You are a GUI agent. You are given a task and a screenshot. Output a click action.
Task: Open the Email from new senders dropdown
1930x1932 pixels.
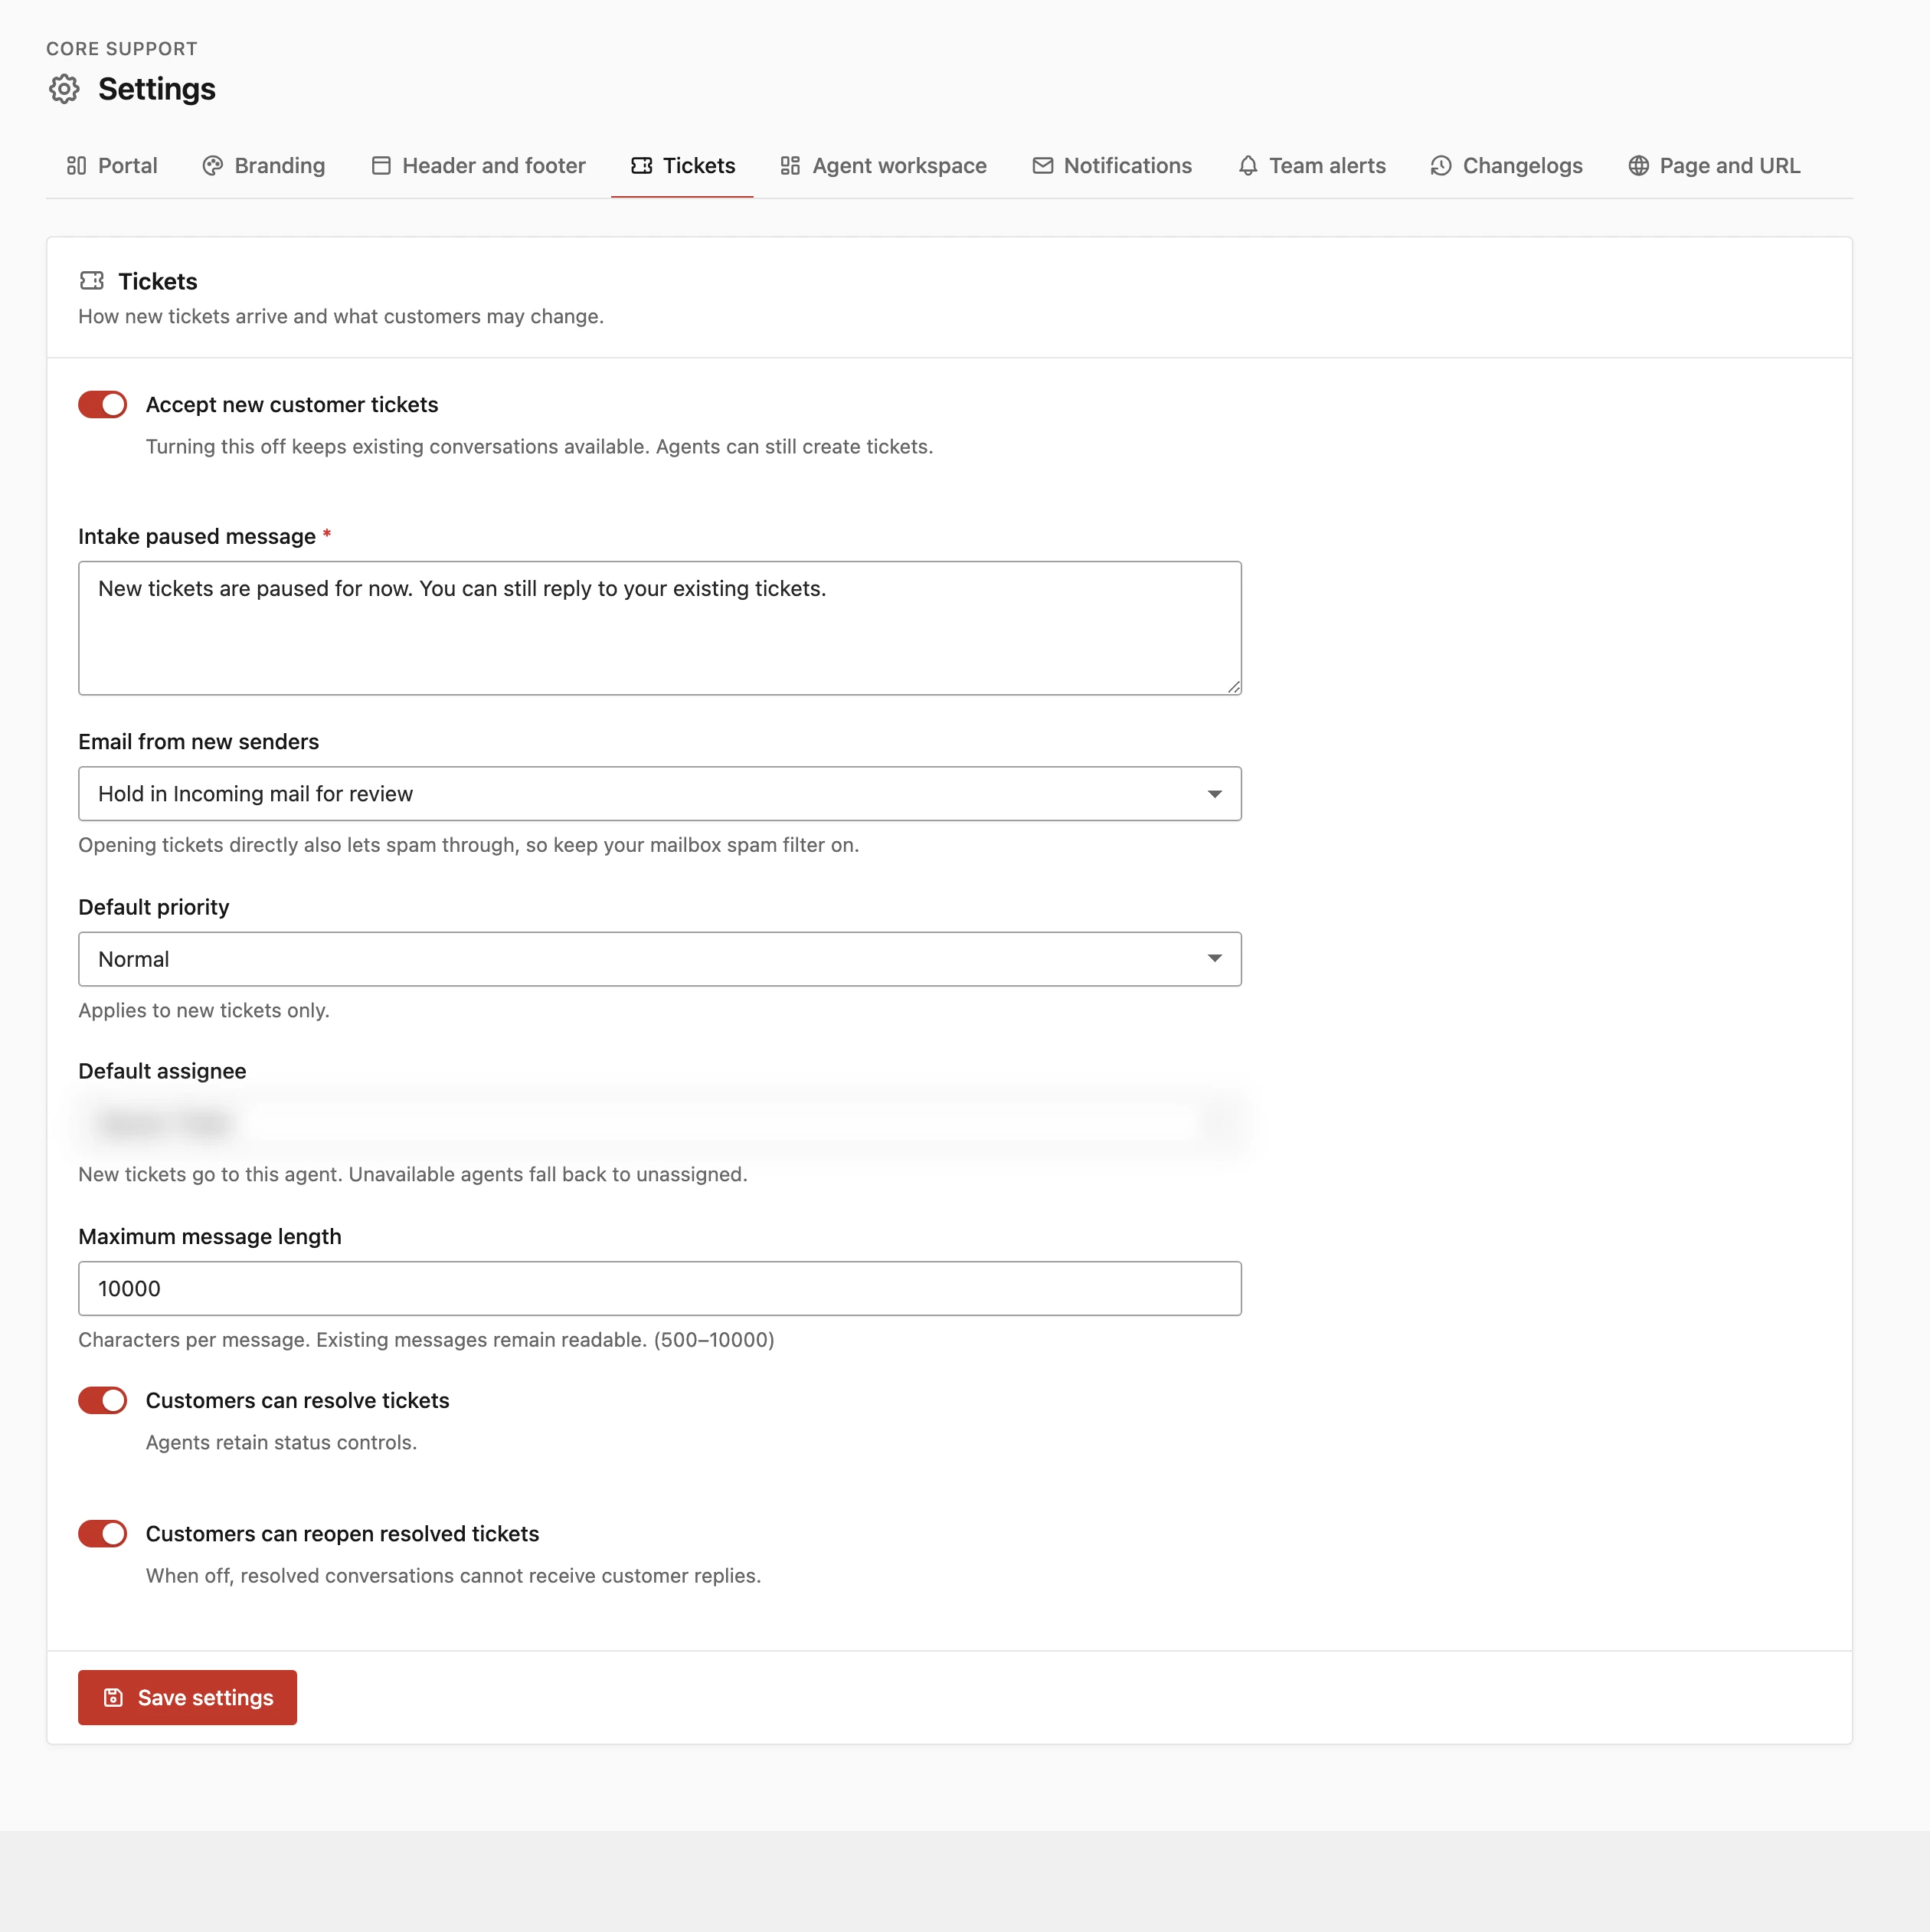[660, 794]
